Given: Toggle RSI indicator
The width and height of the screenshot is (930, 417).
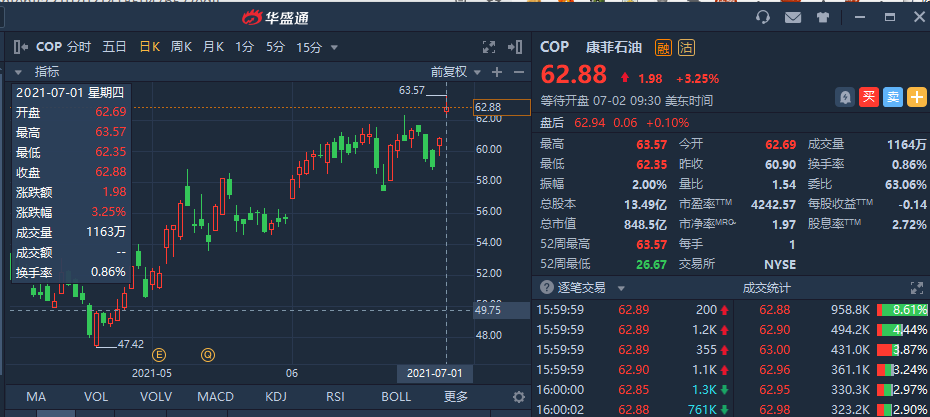Looking at the screenshot, I should (335, 397).
